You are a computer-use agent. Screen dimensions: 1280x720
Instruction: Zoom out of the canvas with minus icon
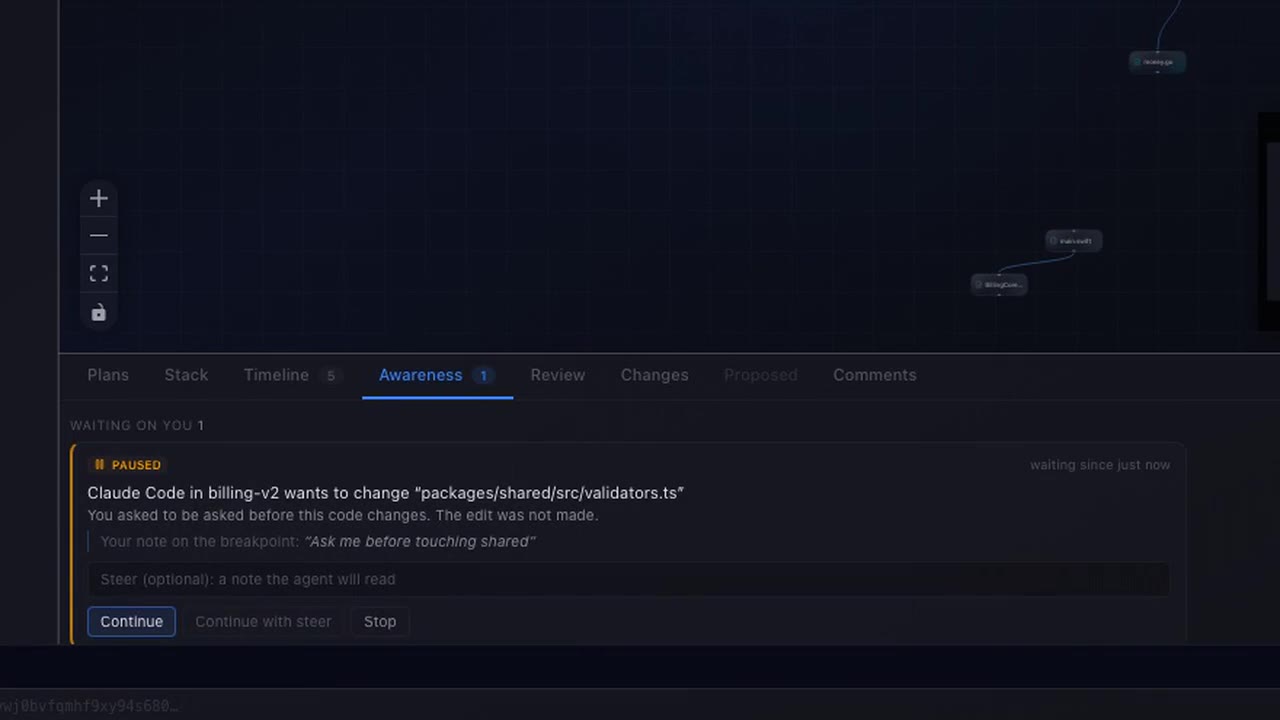tap(98, 235)
